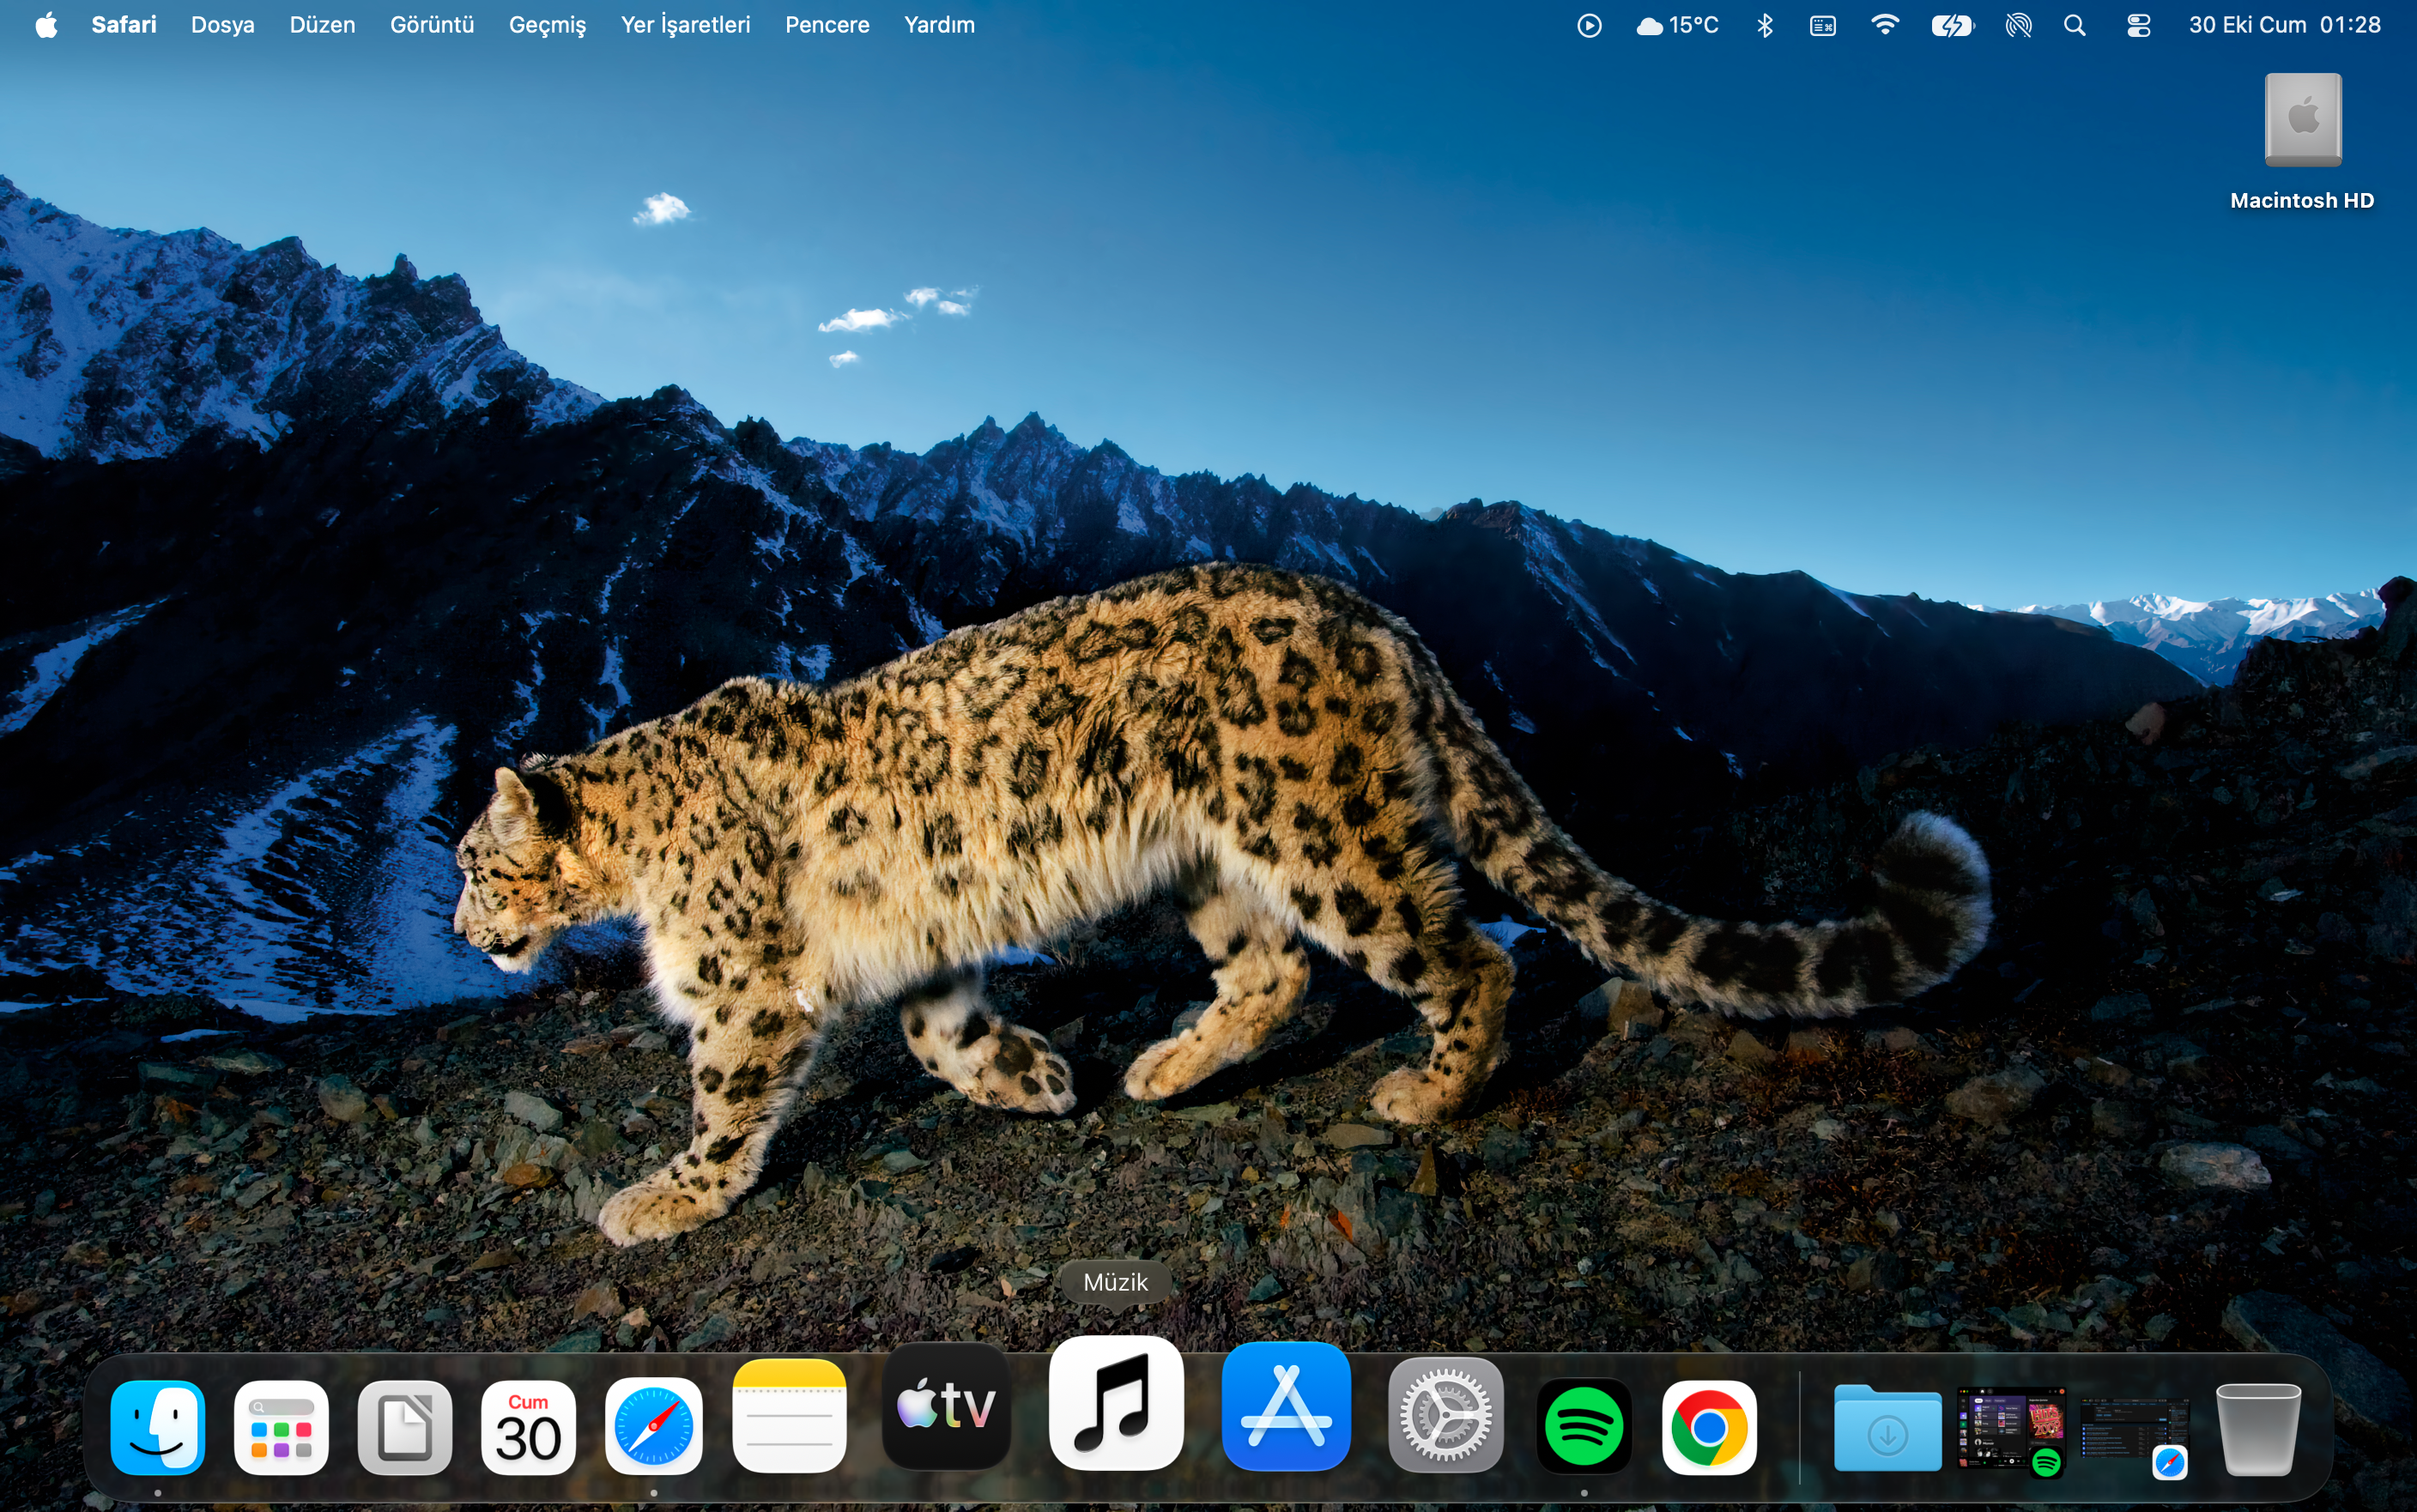Click the date and time 30 Eki Cum 01:28
The height and width of the screenshot is (1512, 2417).
coord(2285,25)
